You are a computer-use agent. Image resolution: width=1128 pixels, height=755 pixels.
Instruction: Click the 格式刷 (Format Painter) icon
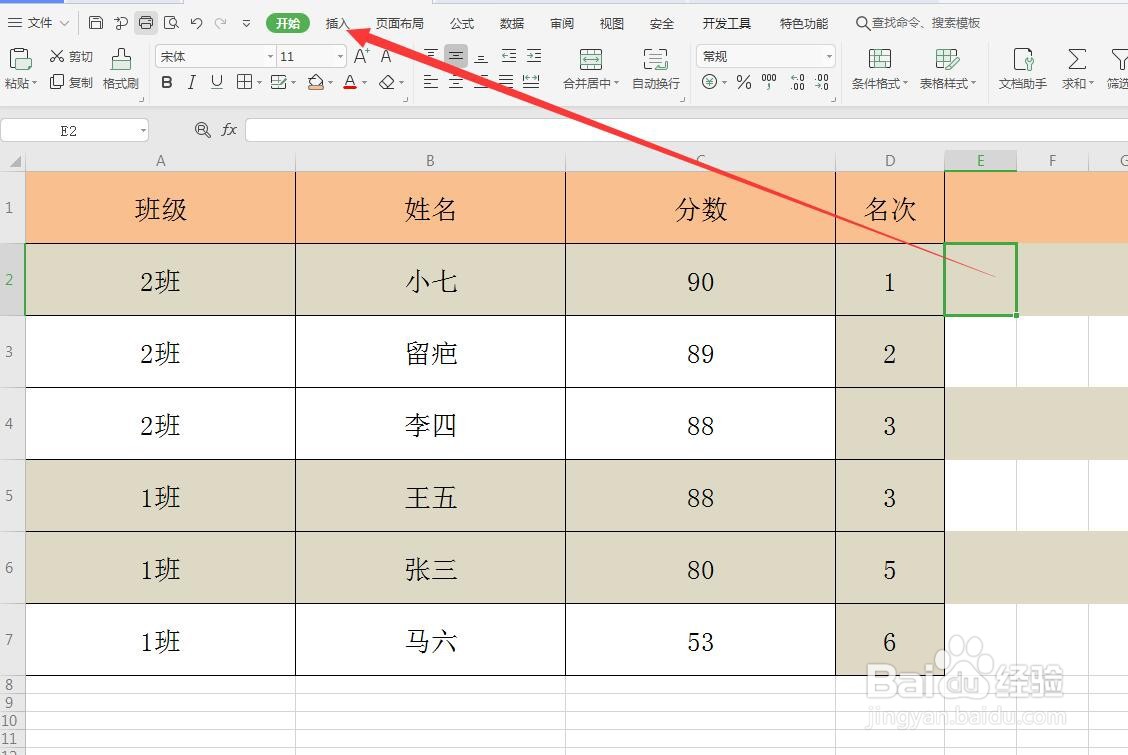pyautogui.click(x=120, y=69)
